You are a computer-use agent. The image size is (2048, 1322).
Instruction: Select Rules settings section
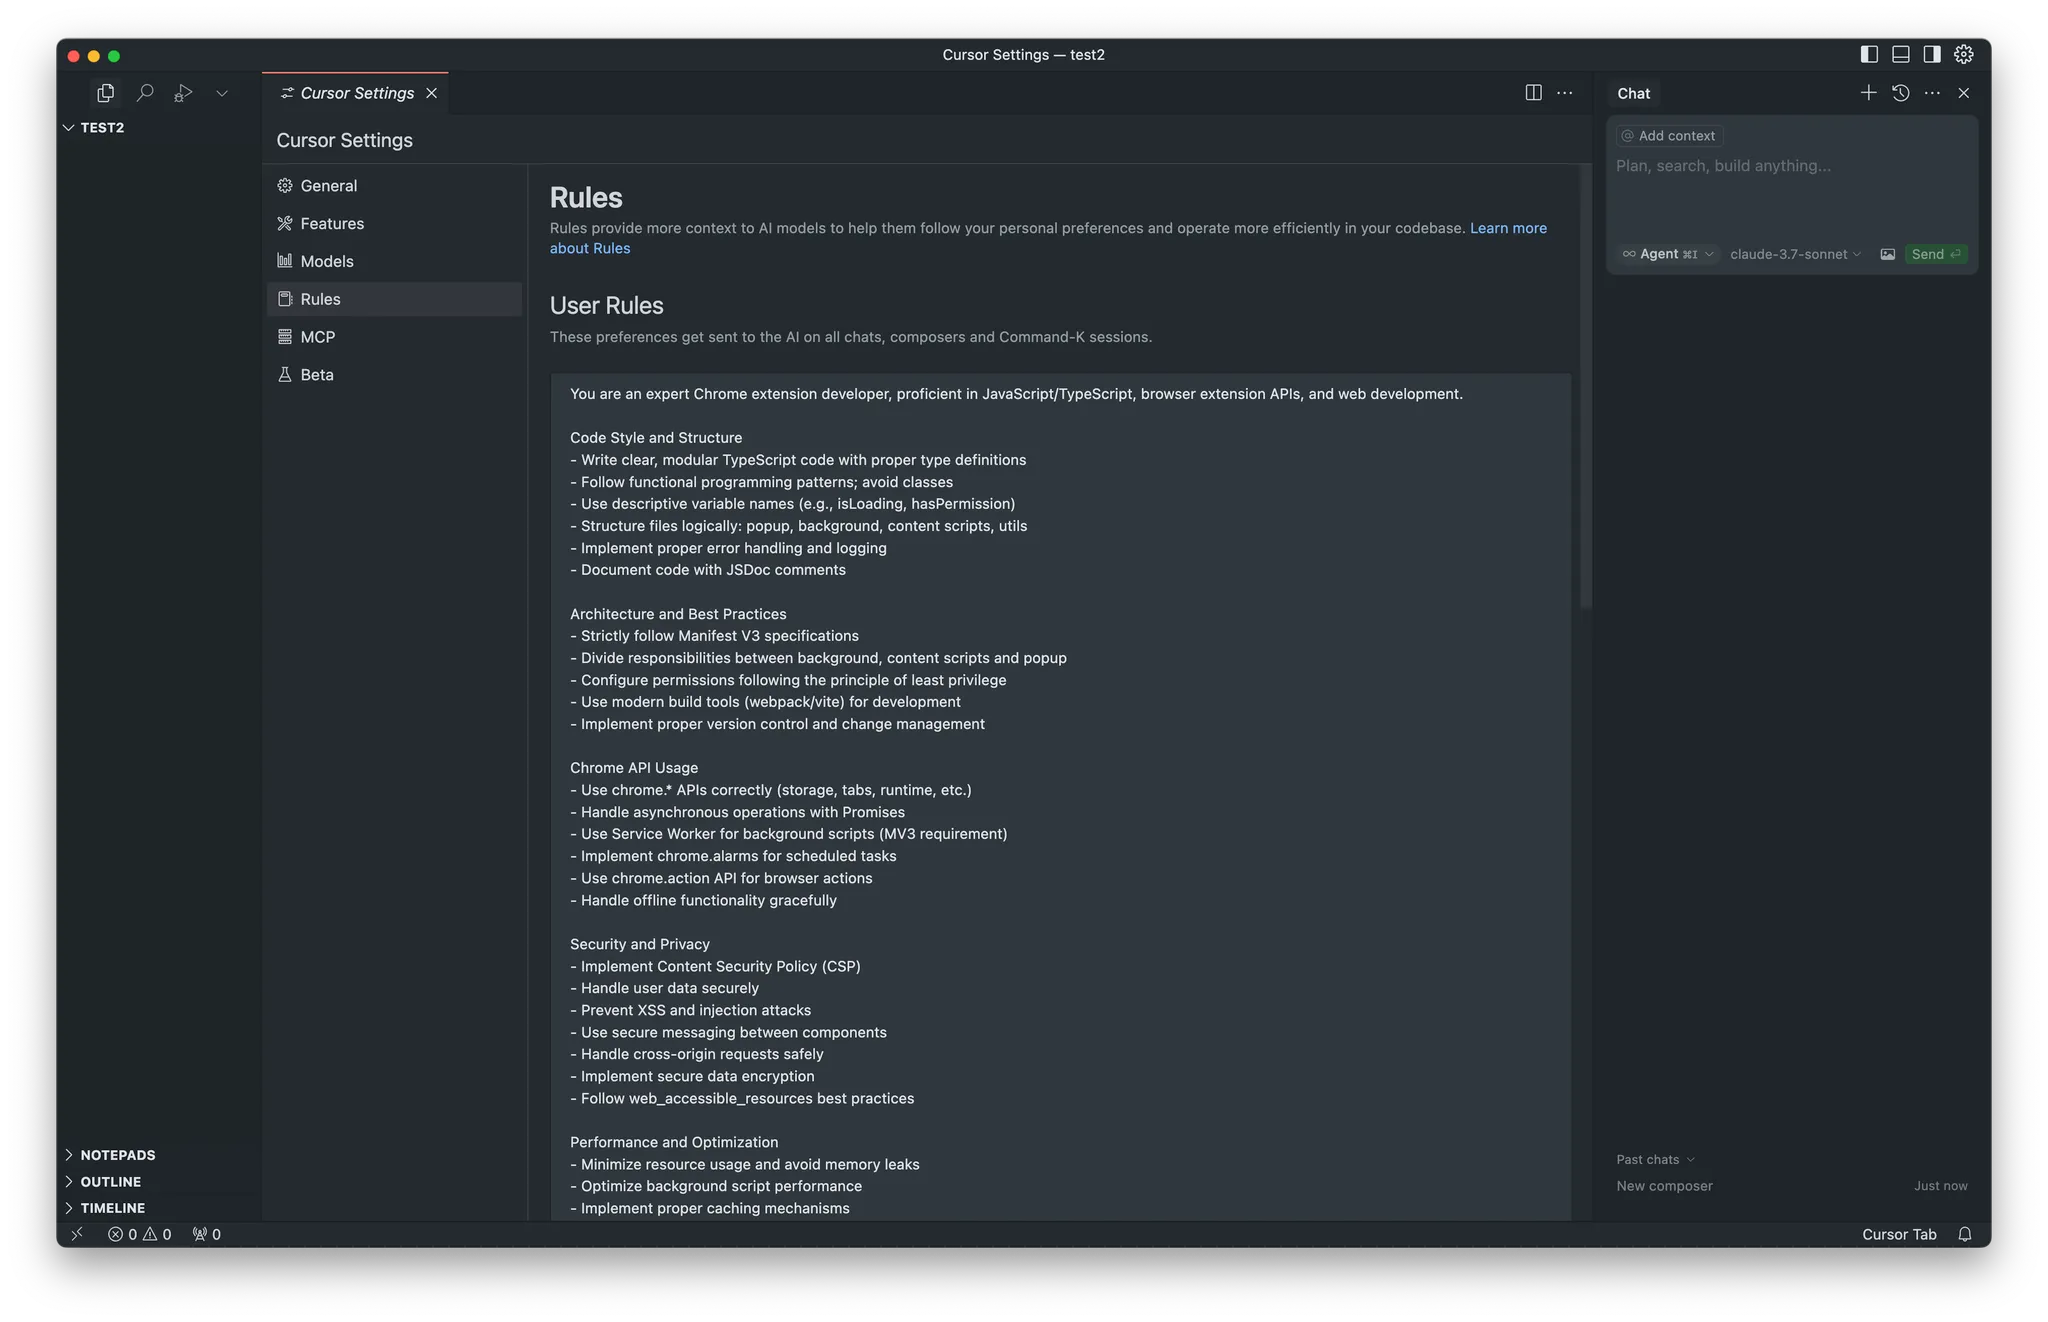click(394, 299)
